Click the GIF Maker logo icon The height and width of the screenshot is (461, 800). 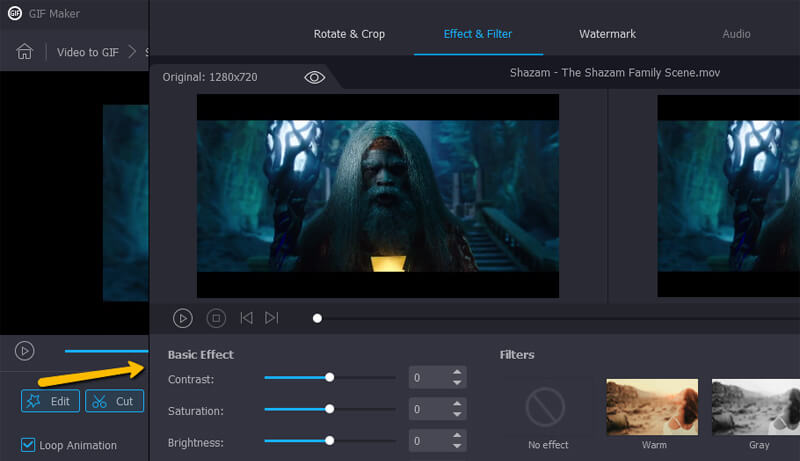pyautogui.click(x=15, y=13)
